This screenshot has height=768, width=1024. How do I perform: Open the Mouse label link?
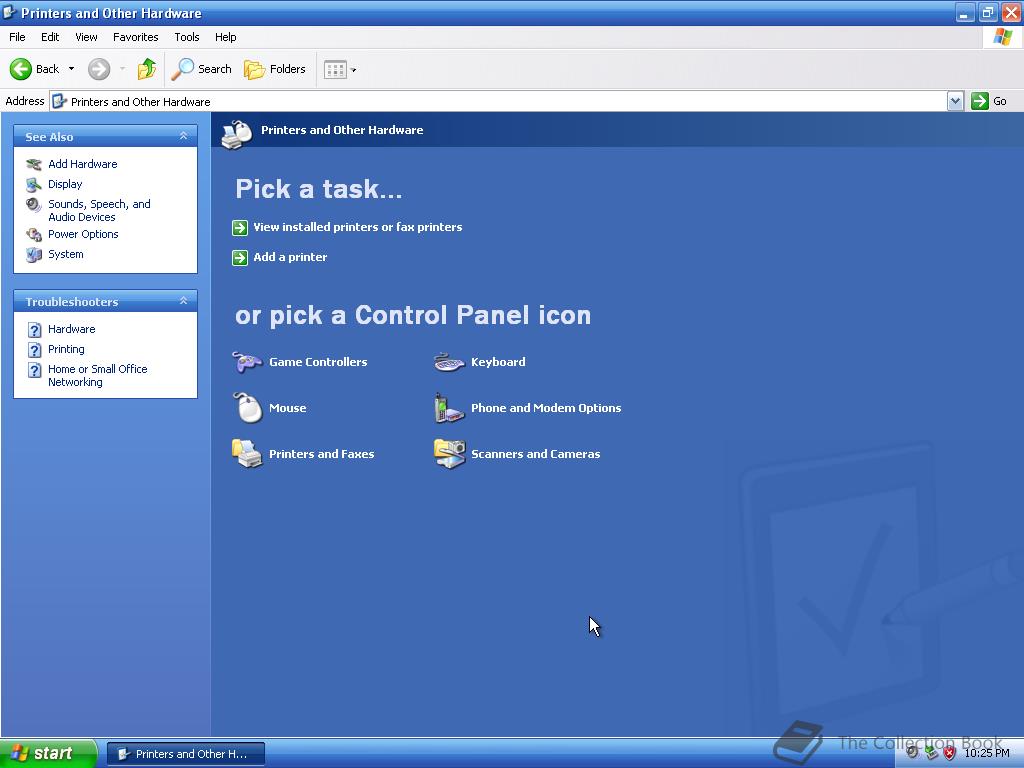coord(287,408)
